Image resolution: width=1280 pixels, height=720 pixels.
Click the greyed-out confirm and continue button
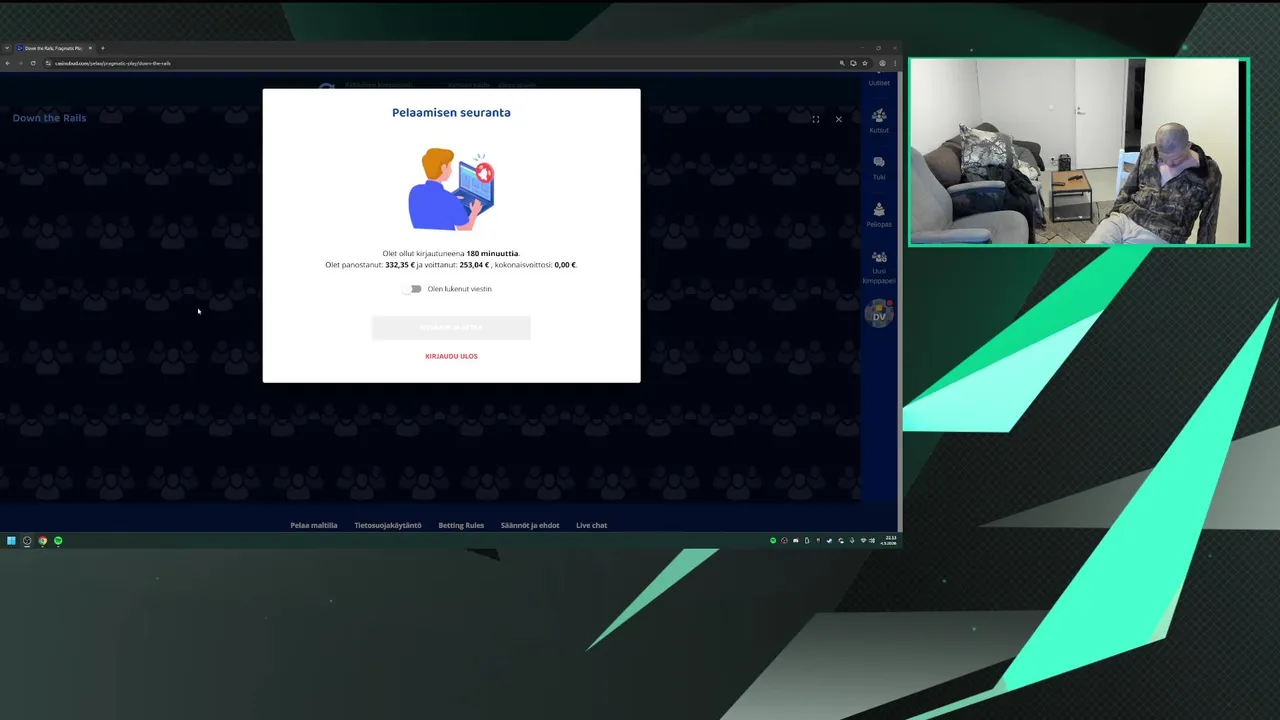451,327
